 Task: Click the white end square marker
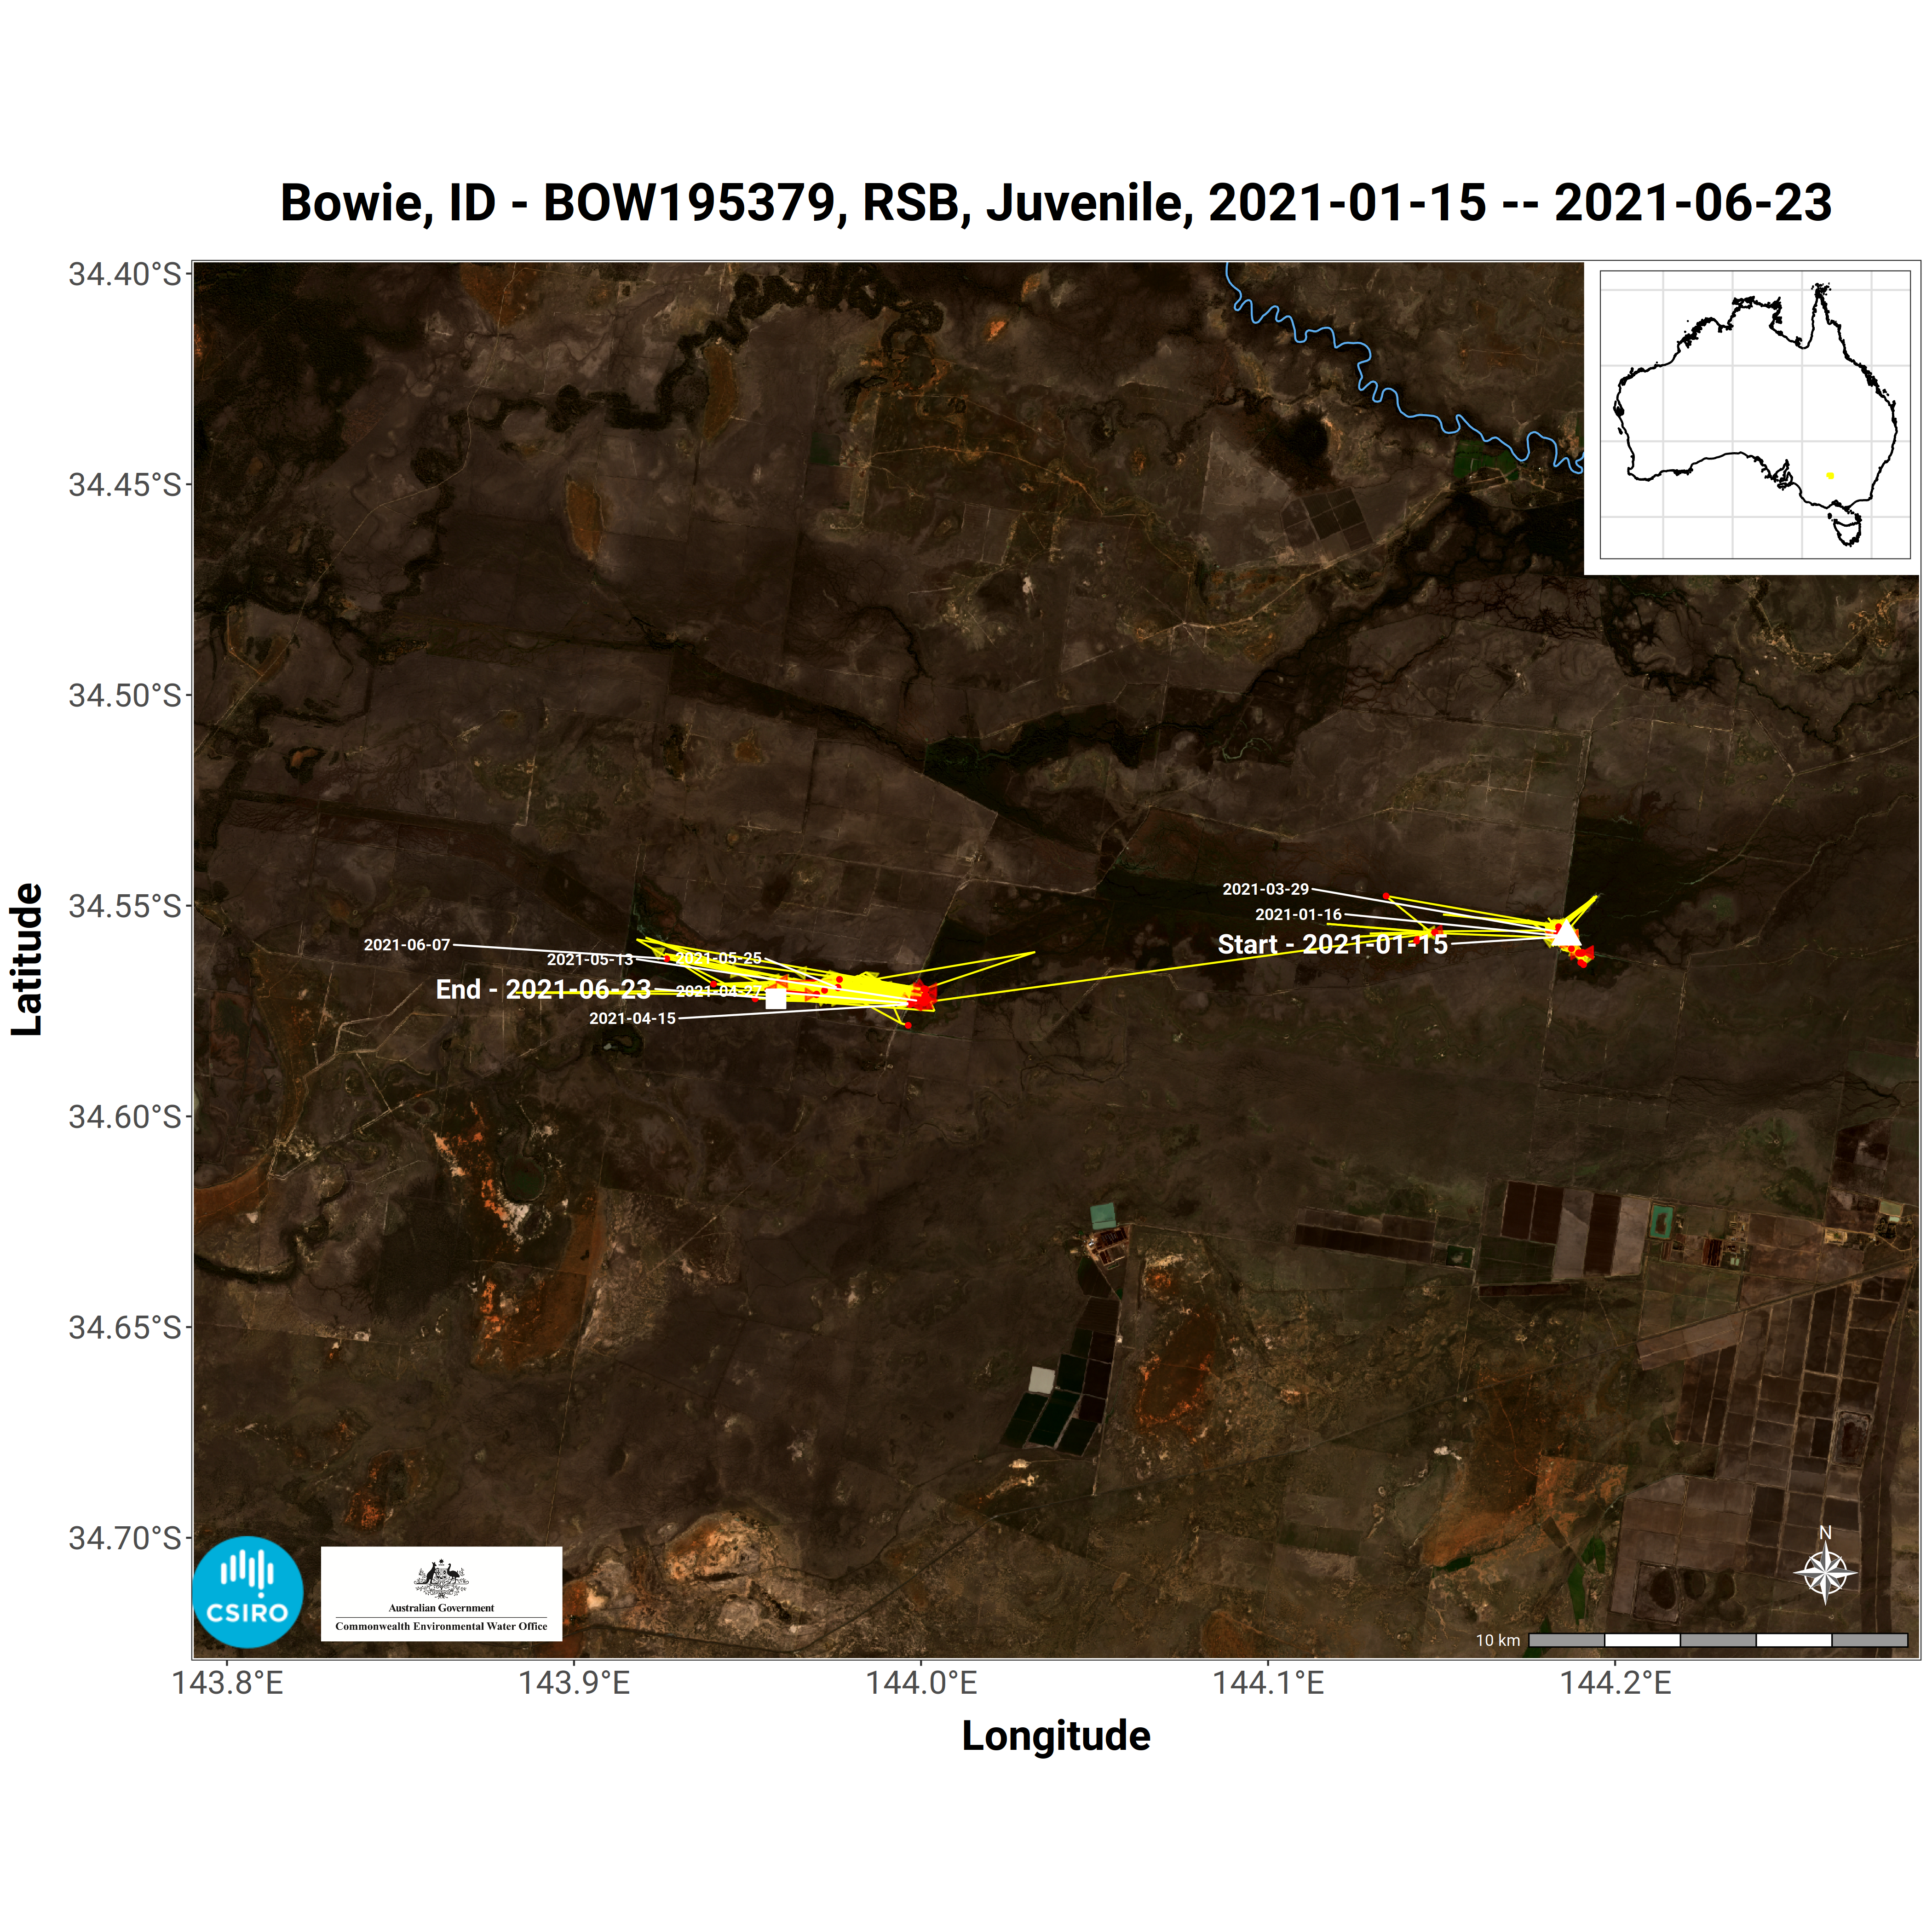click(775, 998)
